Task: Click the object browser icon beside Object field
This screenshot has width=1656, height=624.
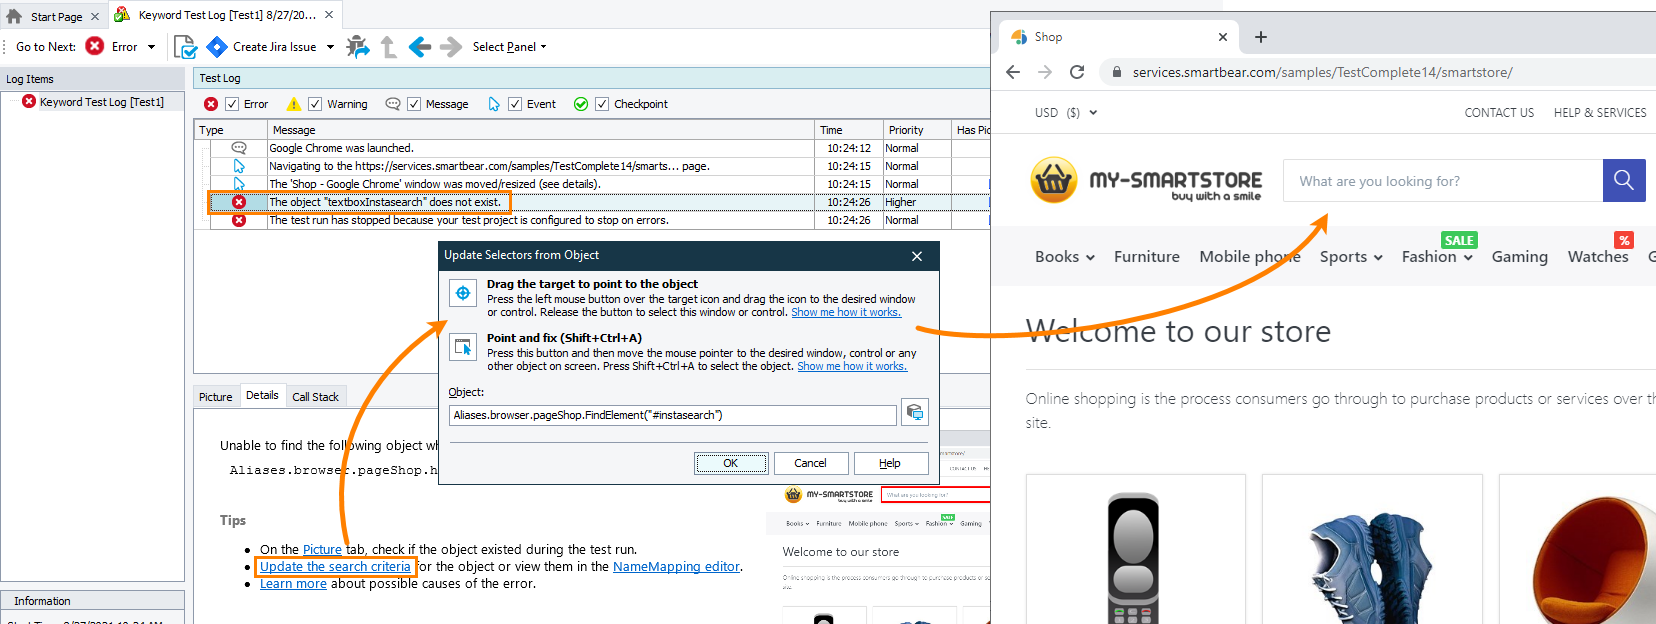Action: point(914,412)
